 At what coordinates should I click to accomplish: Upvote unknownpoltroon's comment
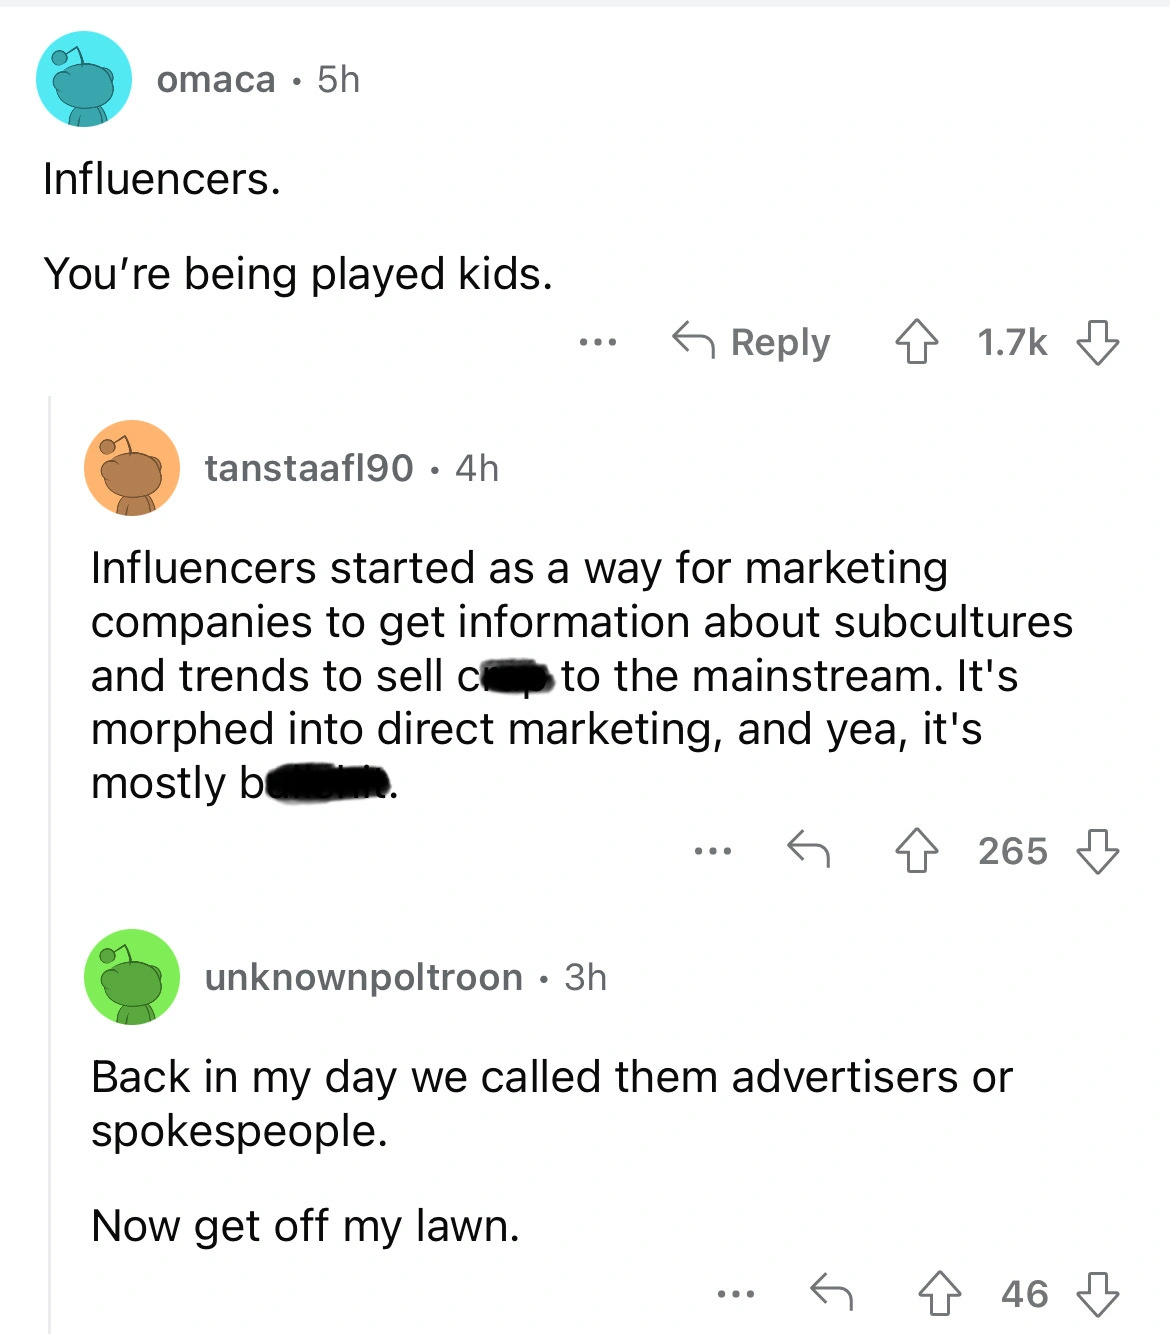(x=940, y=1294)
